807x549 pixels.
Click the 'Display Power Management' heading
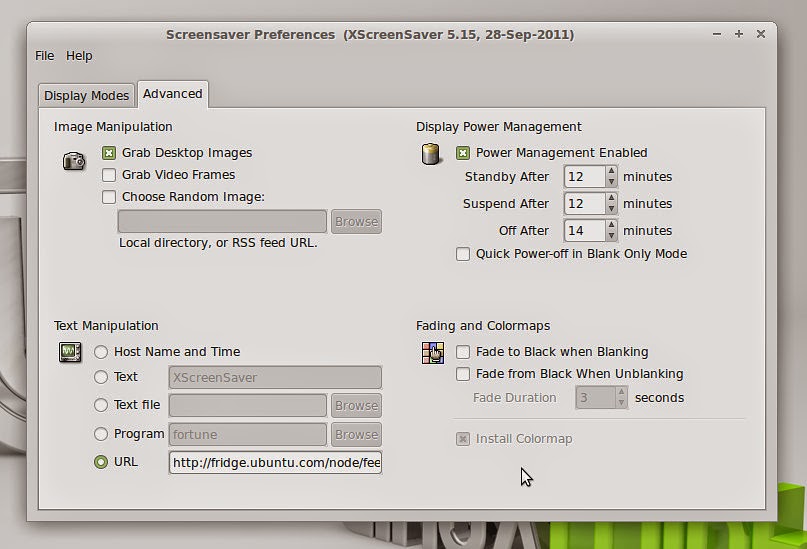[x=499, y=127]
